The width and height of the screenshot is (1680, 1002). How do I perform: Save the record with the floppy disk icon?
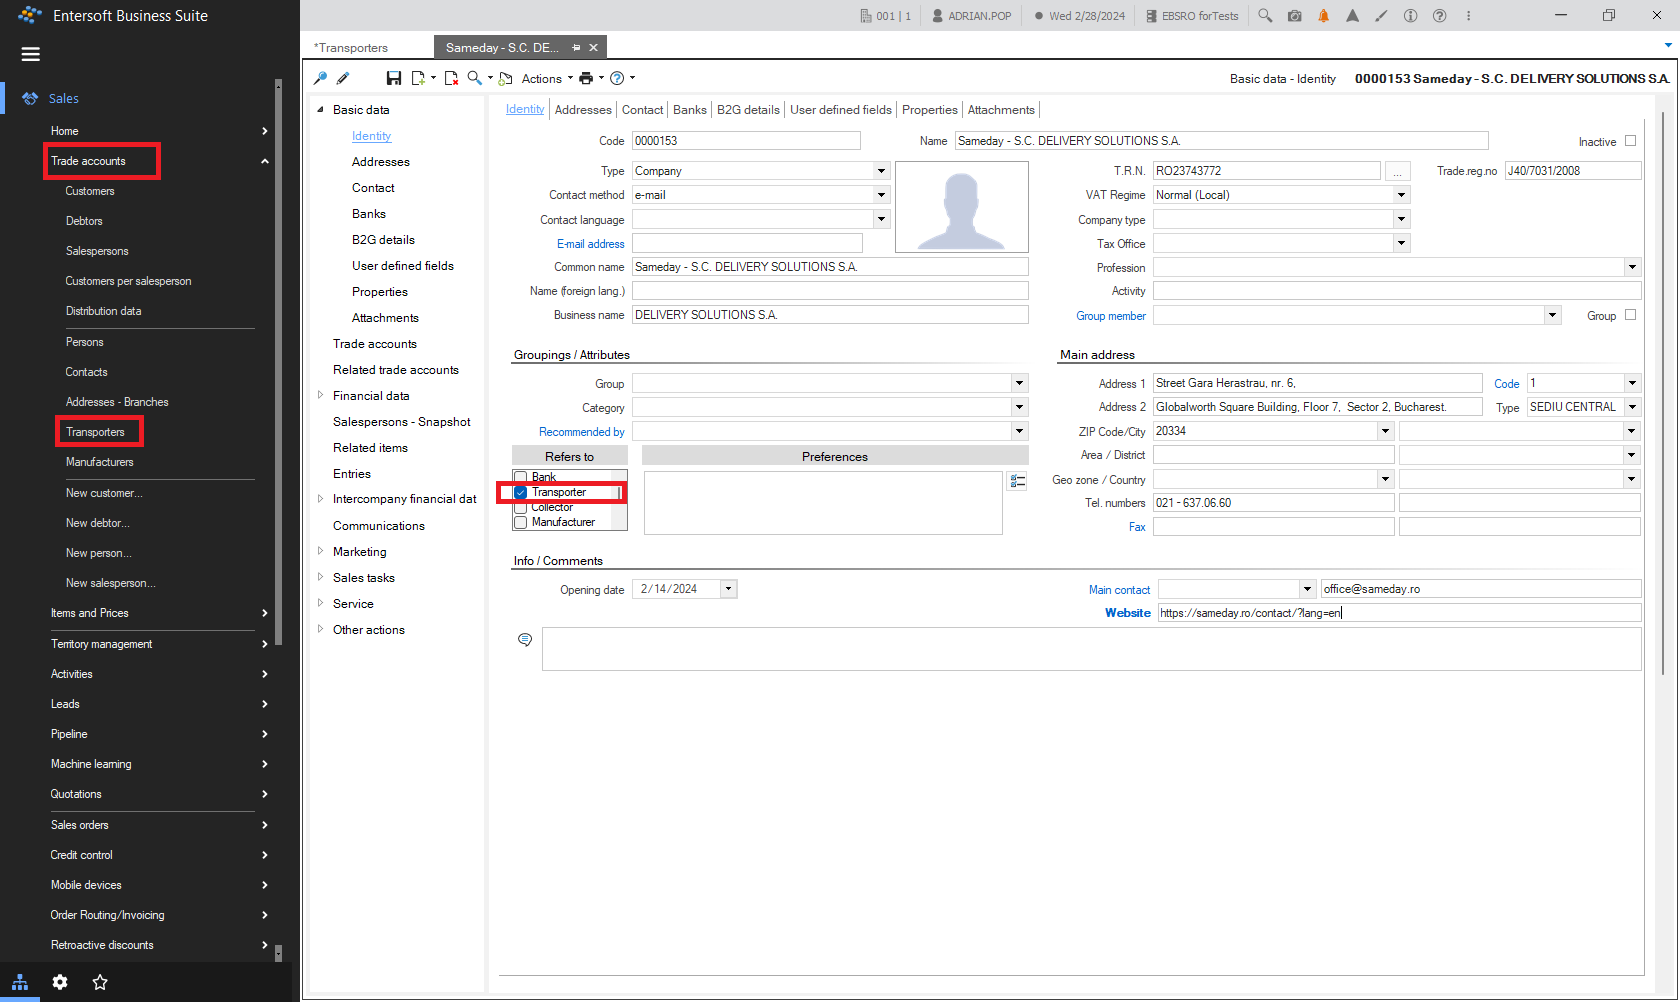(x=394, y=78)
